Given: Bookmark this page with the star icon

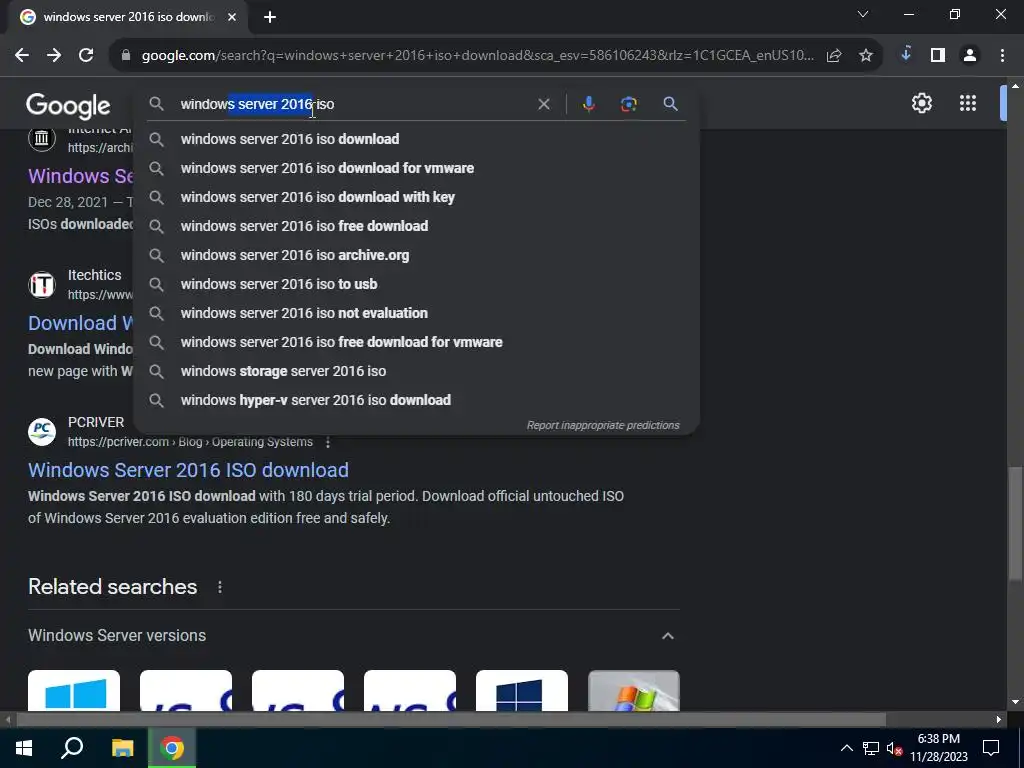Looking at the screenshot, I should click(866, 56).
